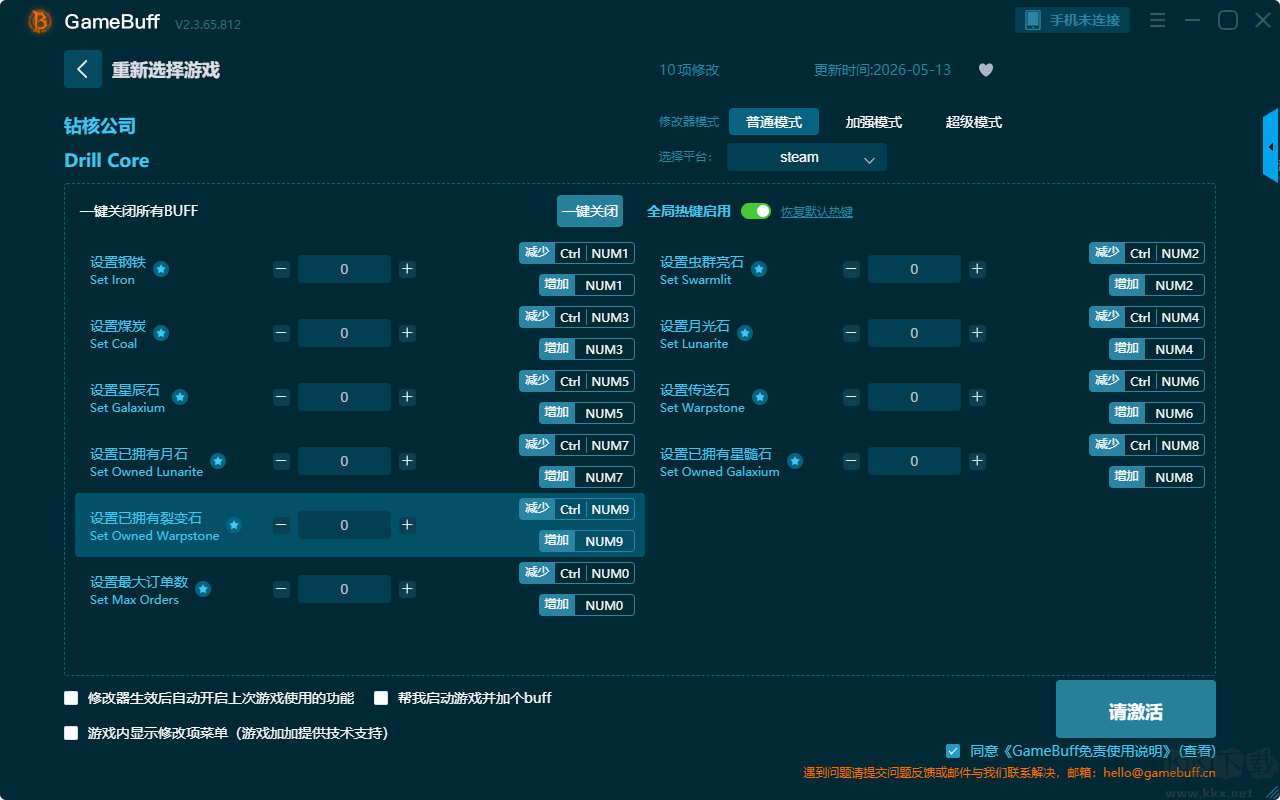Click the 10项修改 modifications count text
This screenshot has height=800, width=1280.
tap(689, 70)
